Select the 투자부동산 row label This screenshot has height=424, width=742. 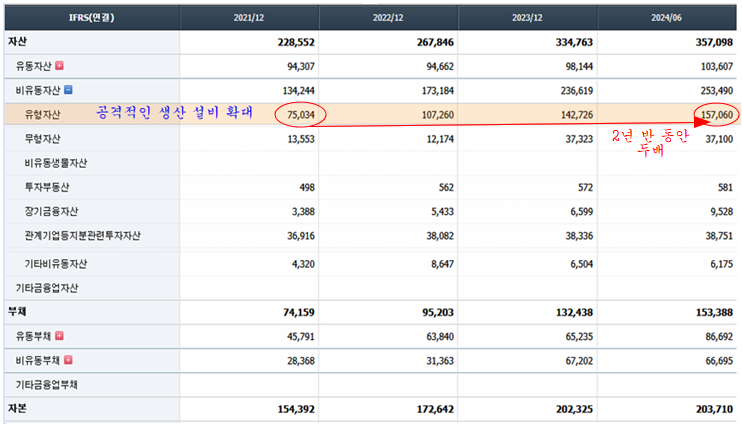pos(49,187)
